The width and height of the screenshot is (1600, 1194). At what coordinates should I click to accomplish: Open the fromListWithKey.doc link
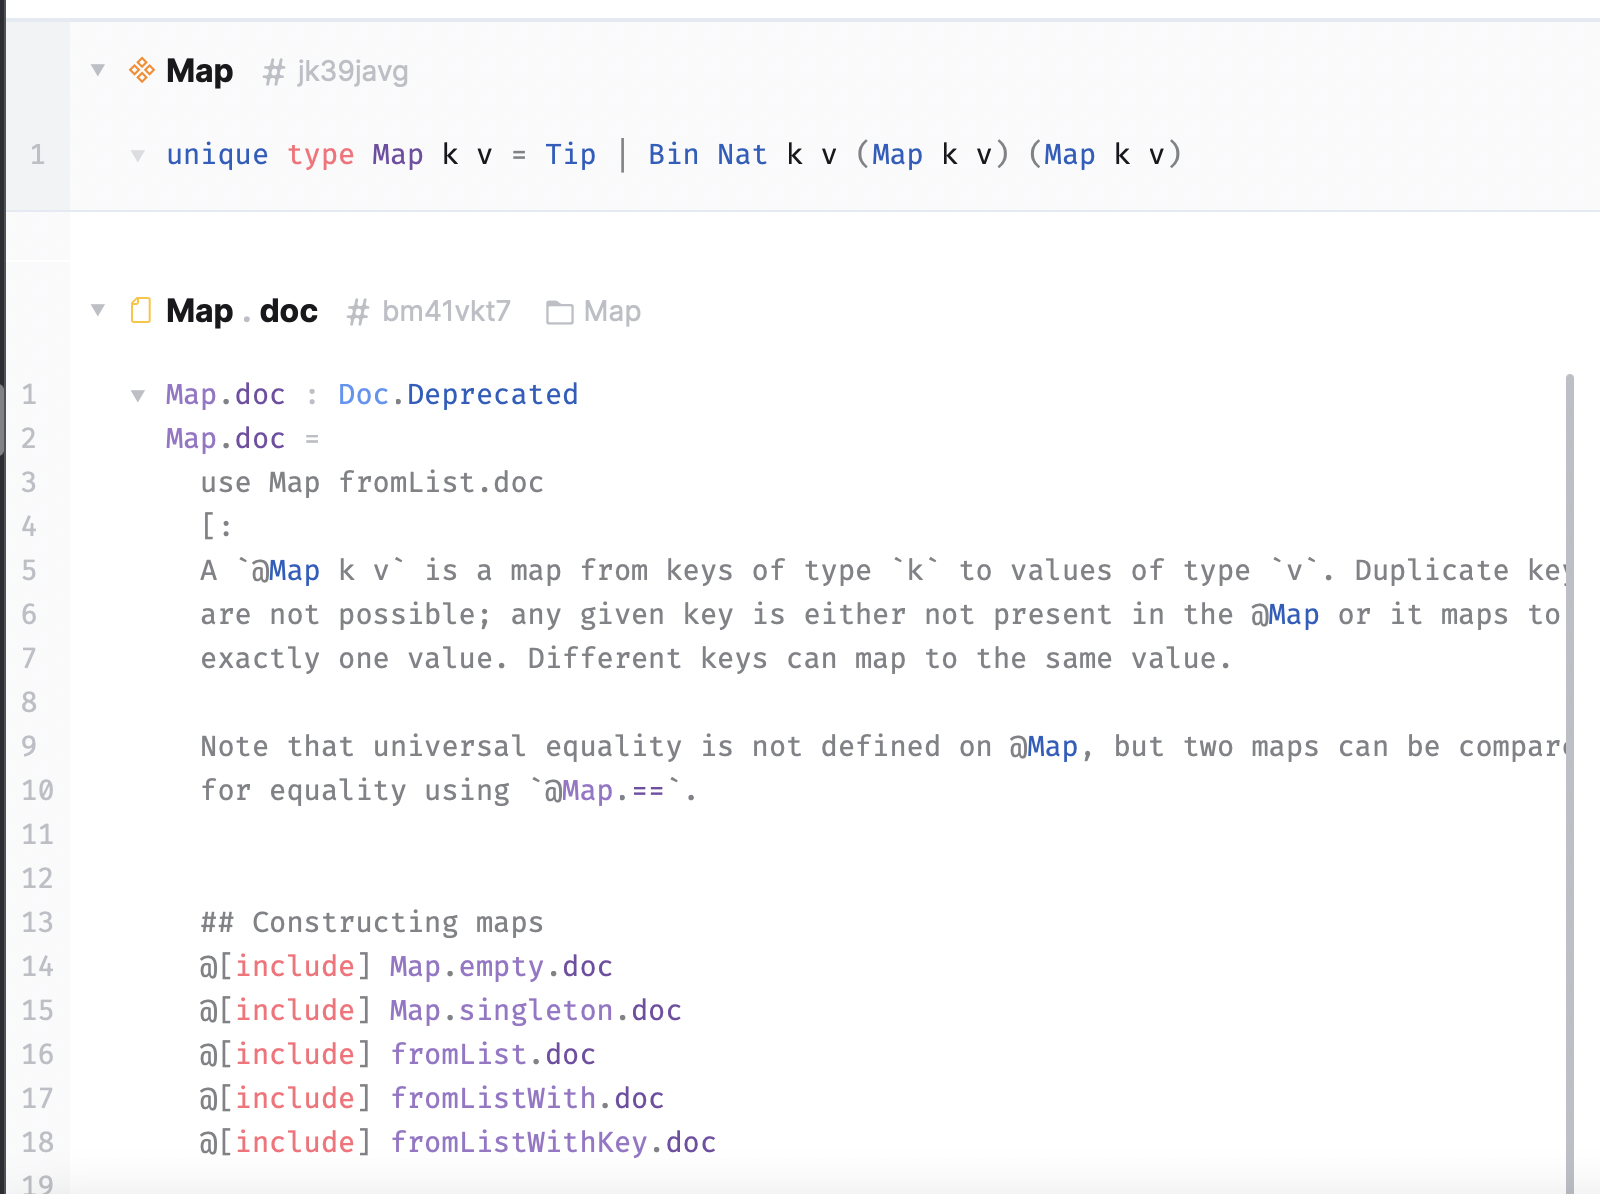[x=552, y=1142]
